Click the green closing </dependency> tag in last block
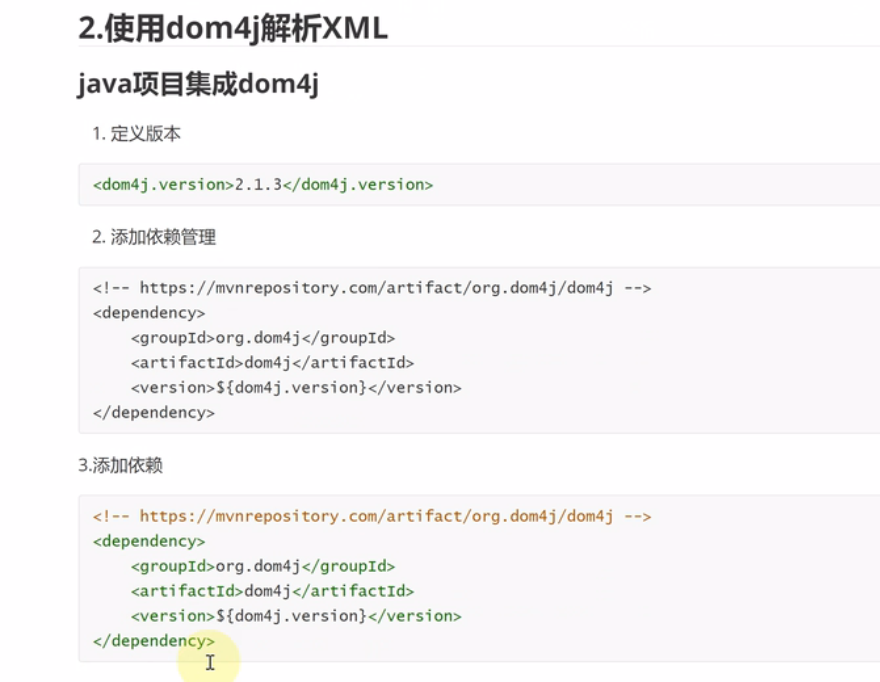This screenshot has width=880, height=682. pyautogui.click(x=153, y=641)
